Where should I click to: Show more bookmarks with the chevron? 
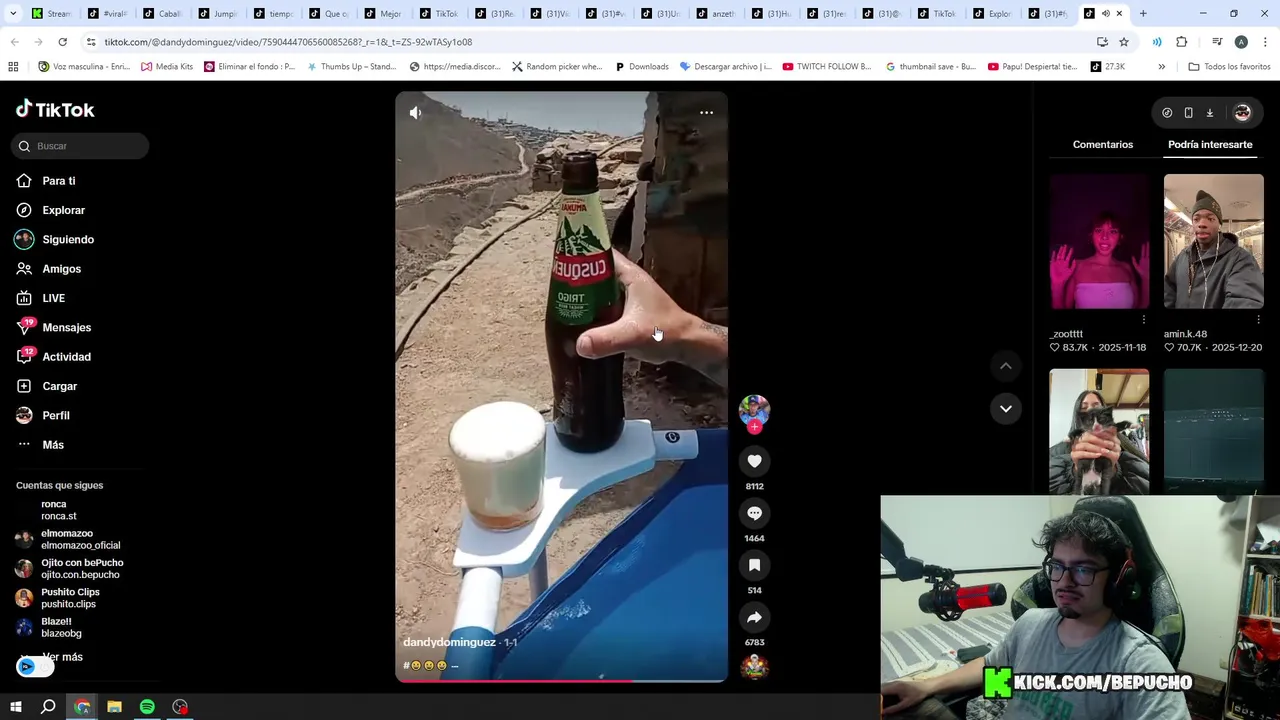coord(1161,66)
